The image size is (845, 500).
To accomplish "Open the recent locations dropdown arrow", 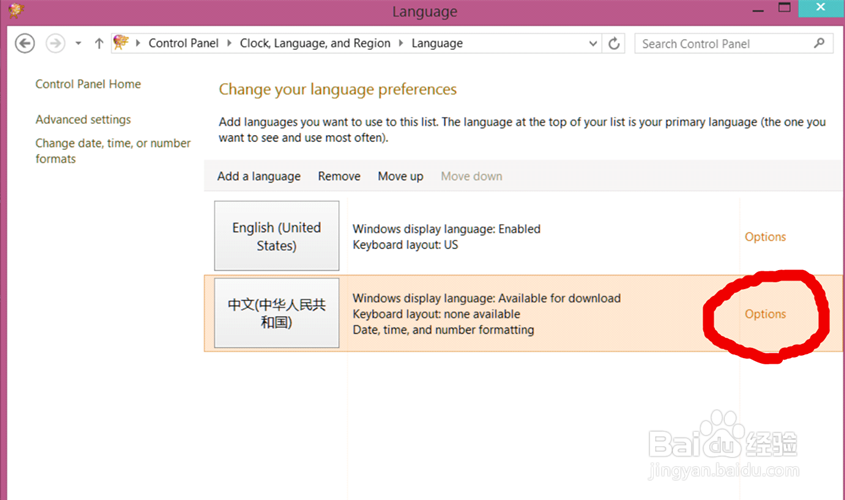I will pos(78,43).
